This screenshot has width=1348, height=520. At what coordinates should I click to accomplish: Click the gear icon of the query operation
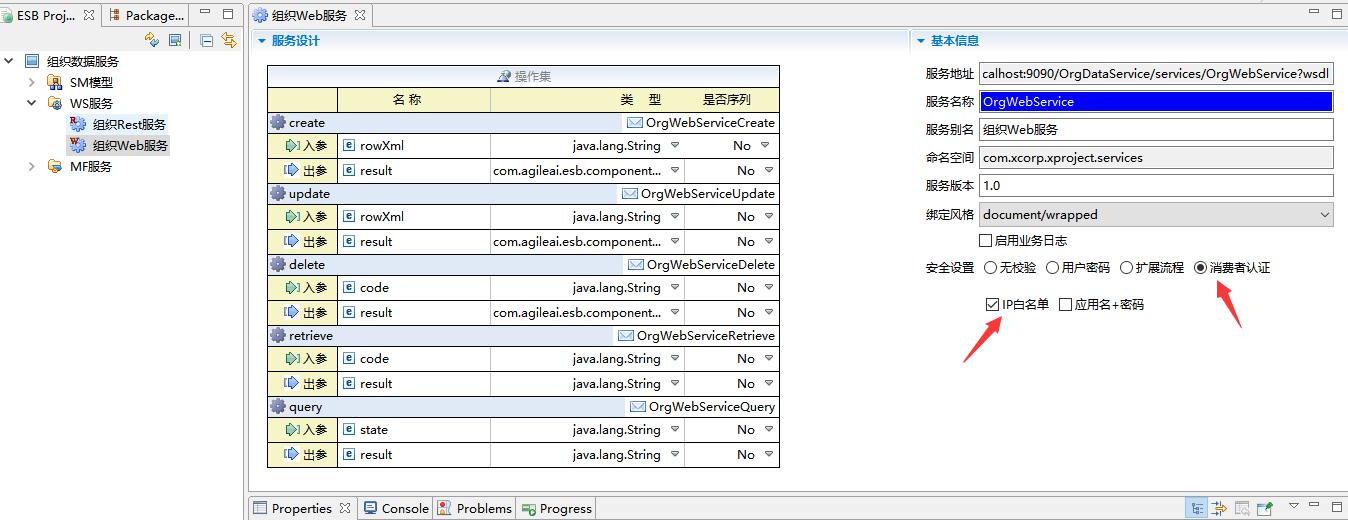point(278,406)
